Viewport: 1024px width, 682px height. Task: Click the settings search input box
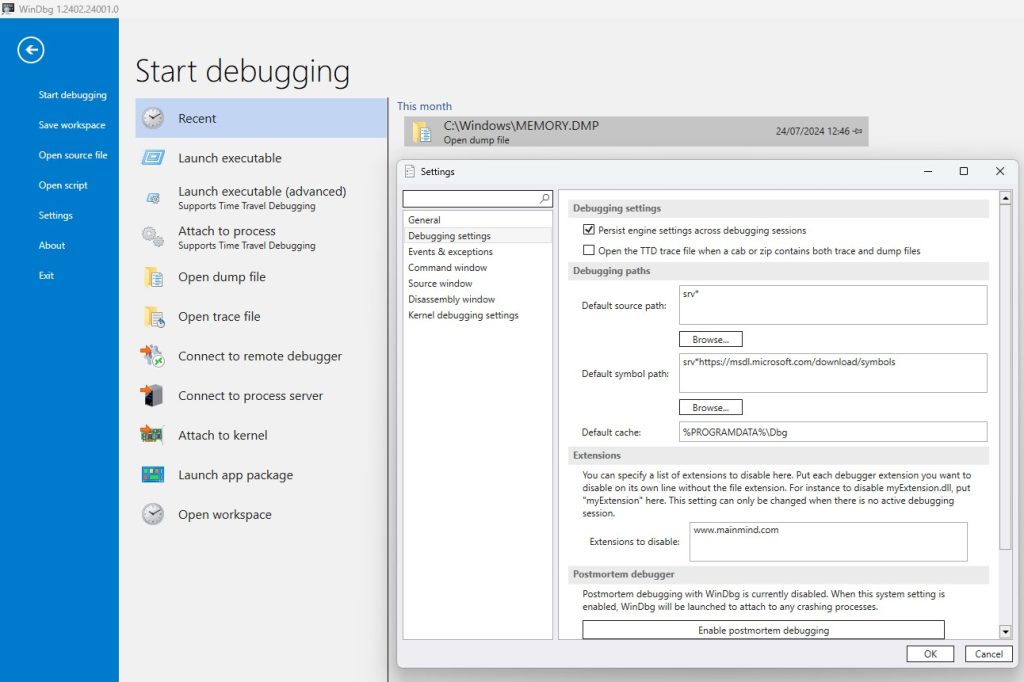click(477, 198)
